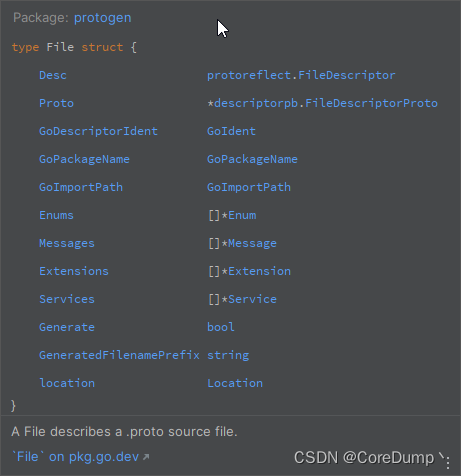Select the Proto field name
The width and height of the screenshot is (461, 476).
(x=56, y=103)
